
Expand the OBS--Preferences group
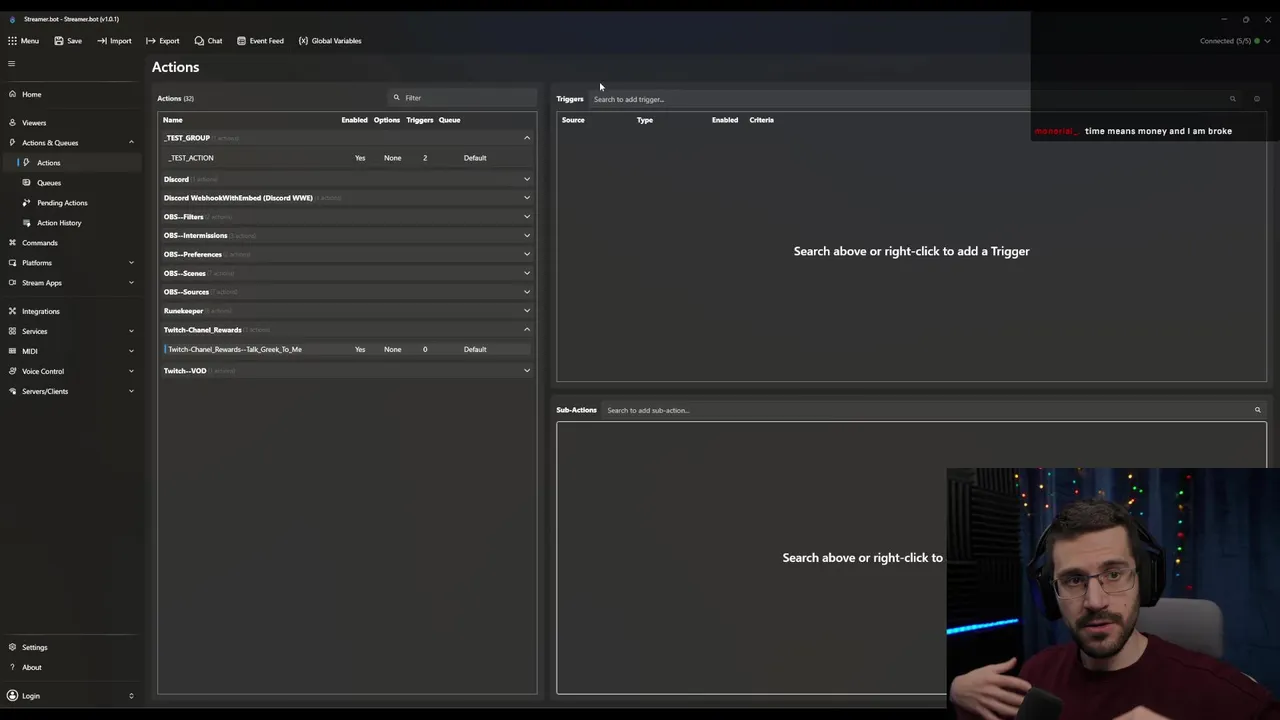click(527, 254)
